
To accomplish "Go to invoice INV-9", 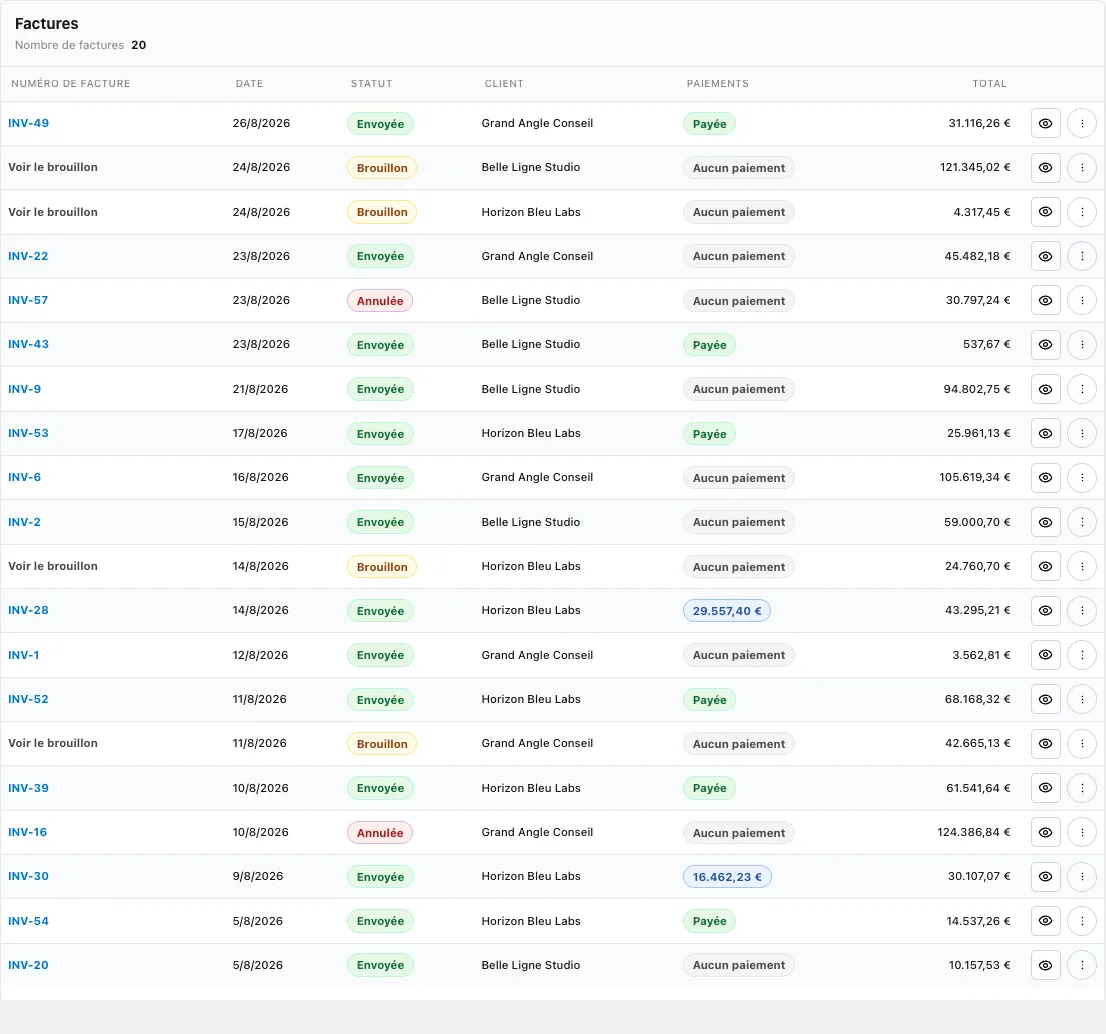I will click(x=25, y=389).
